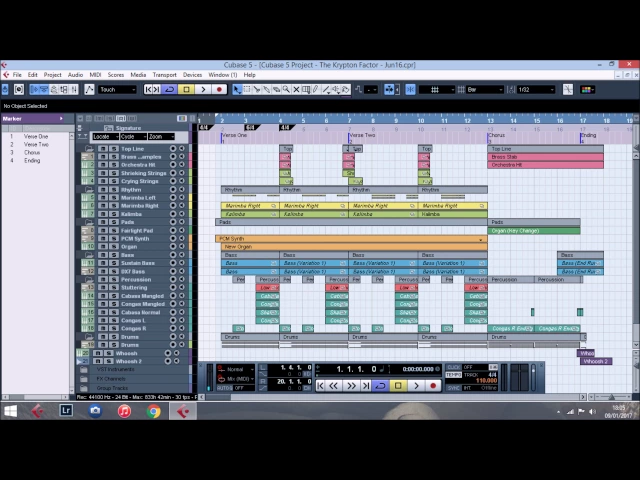This screenshot has height=480, width=640.
Task: Stop playback using transport panel Stop
Action: tap(398, 385)
